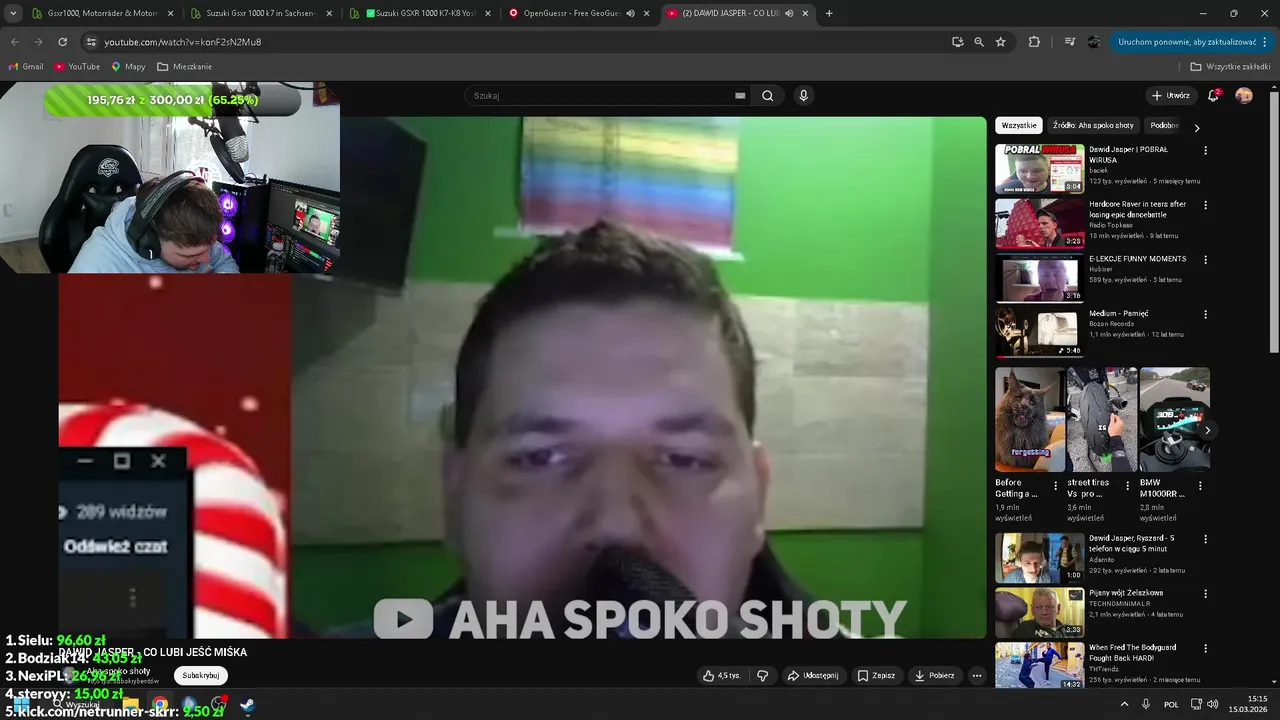This screenshot has height=720, width=1280.
Task: Reload the page with the refresh icon
Action: tap(62, 42)
